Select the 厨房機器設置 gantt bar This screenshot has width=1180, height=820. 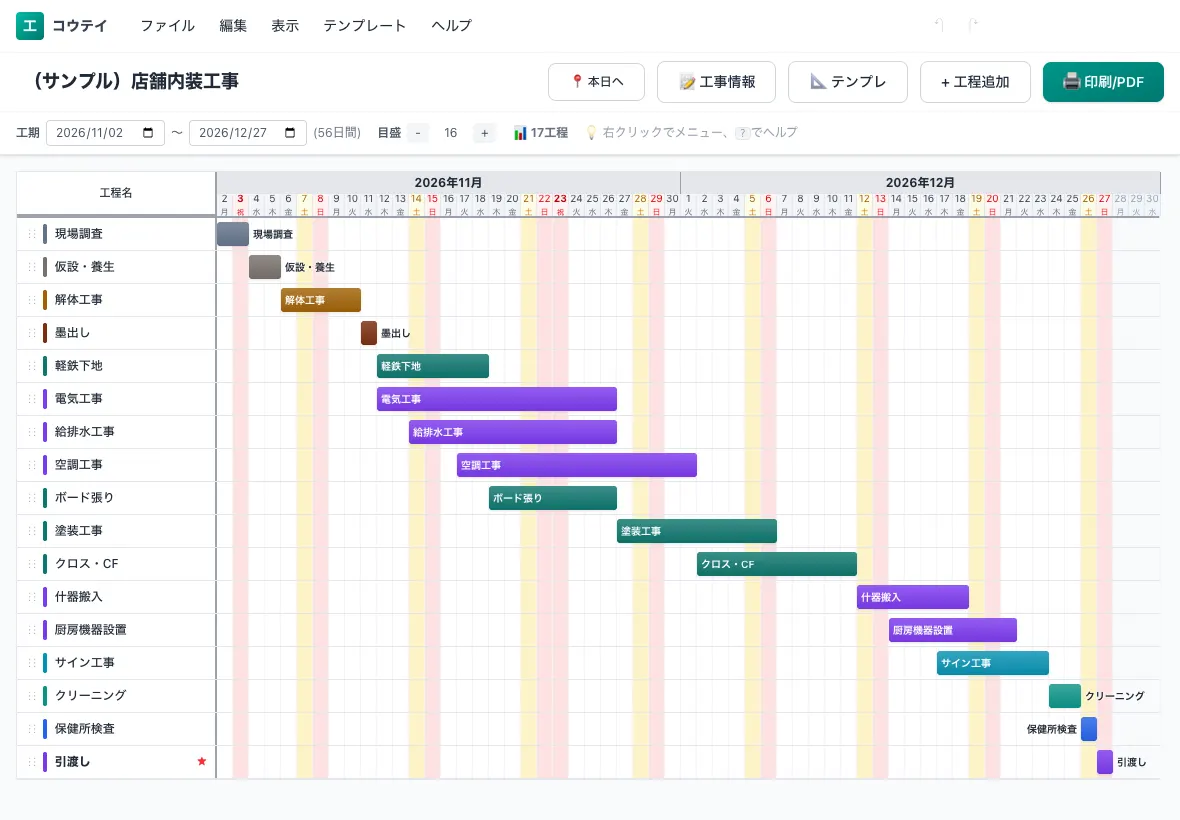pyautogui.click(x=953, y=630)
